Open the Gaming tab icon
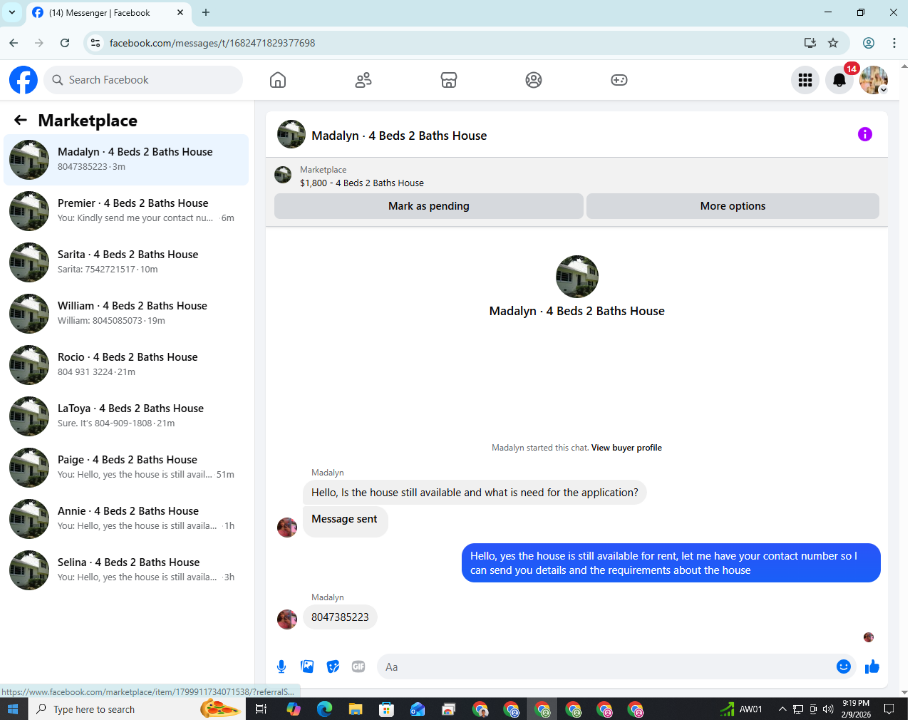 pos(619,80)
